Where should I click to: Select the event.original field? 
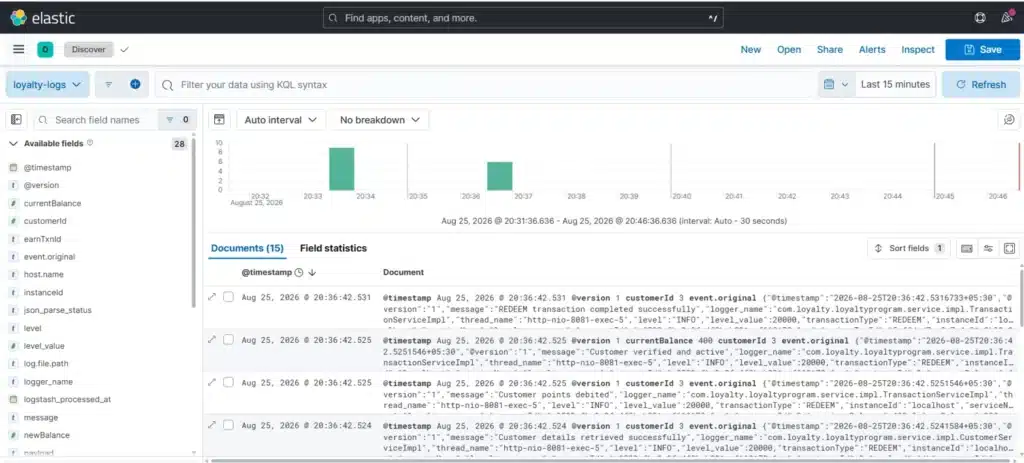(x=49, y=257)
